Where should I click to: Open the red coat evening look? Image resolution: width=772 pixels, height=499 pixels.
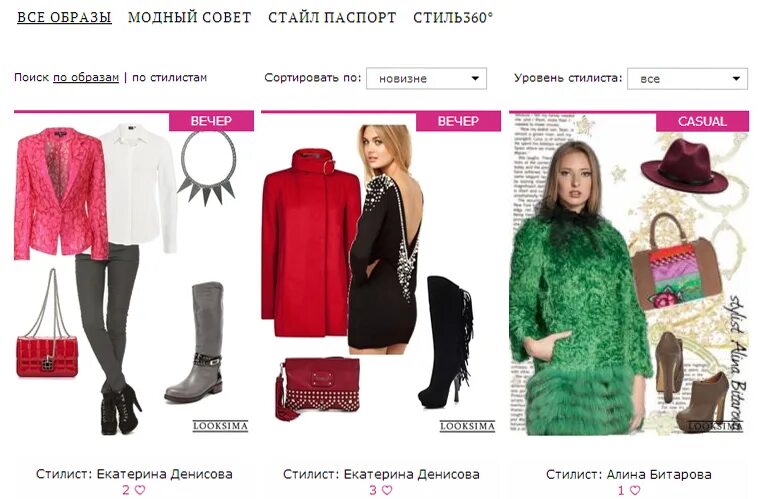[x=381, y=275]
